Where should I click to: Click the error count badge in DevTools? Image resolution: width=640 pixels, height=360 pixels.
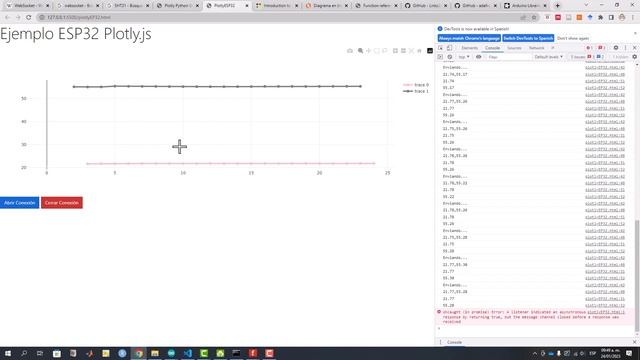[589, 48]
